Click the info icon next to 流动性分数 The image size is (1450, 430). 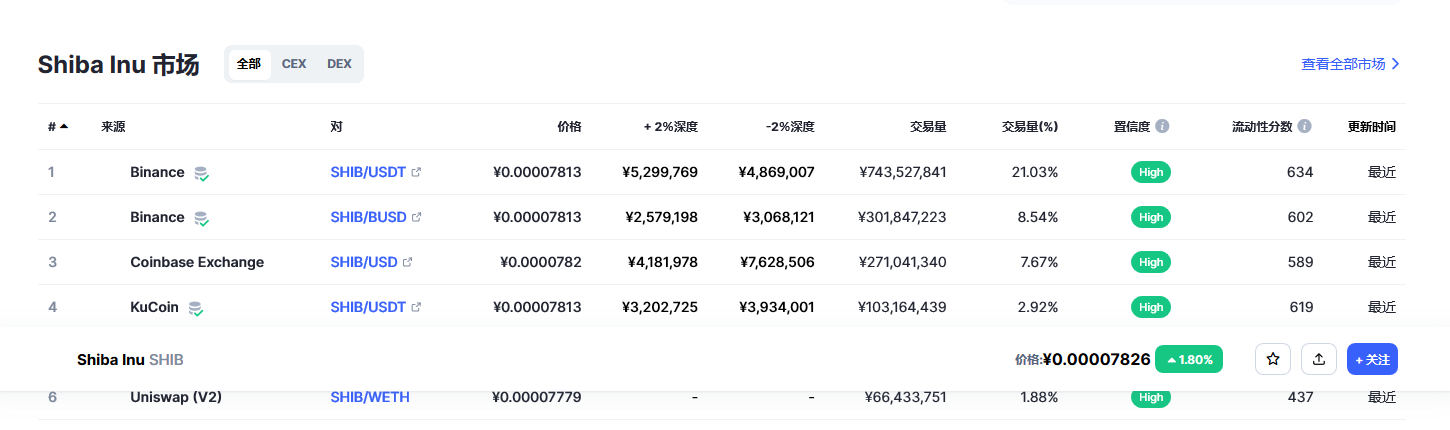click(1305, 127)
